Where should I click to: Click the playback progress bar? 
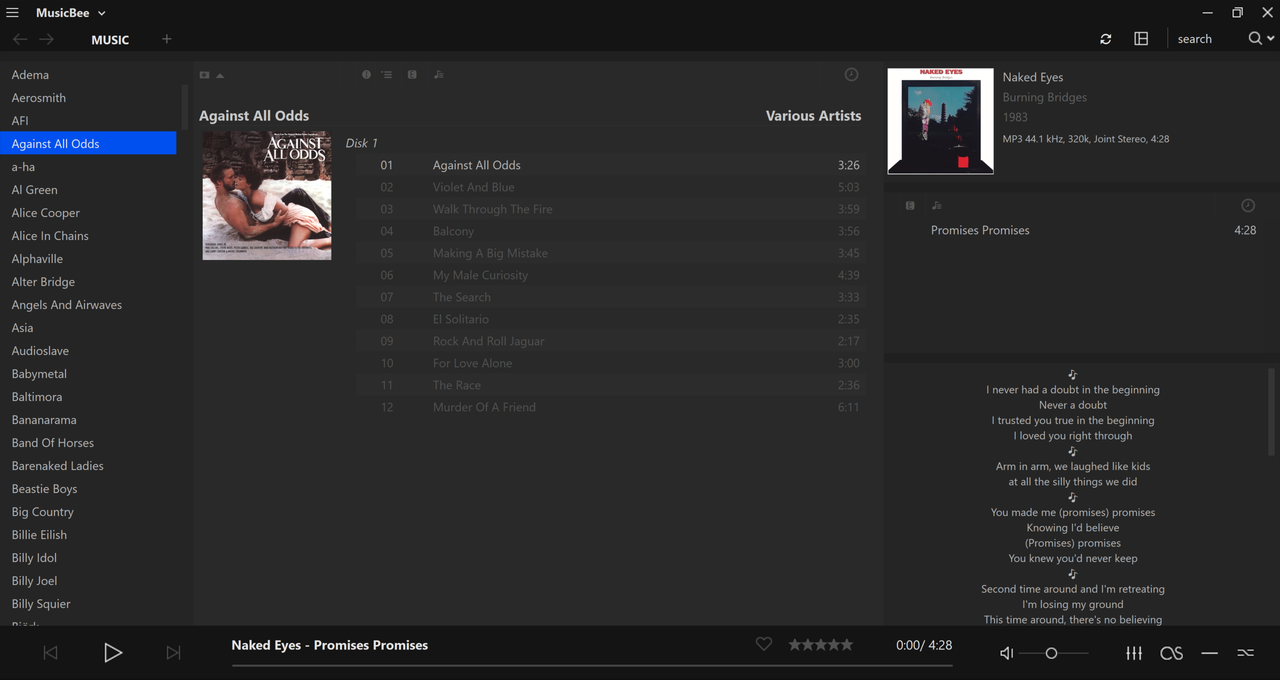click(592, 664)
